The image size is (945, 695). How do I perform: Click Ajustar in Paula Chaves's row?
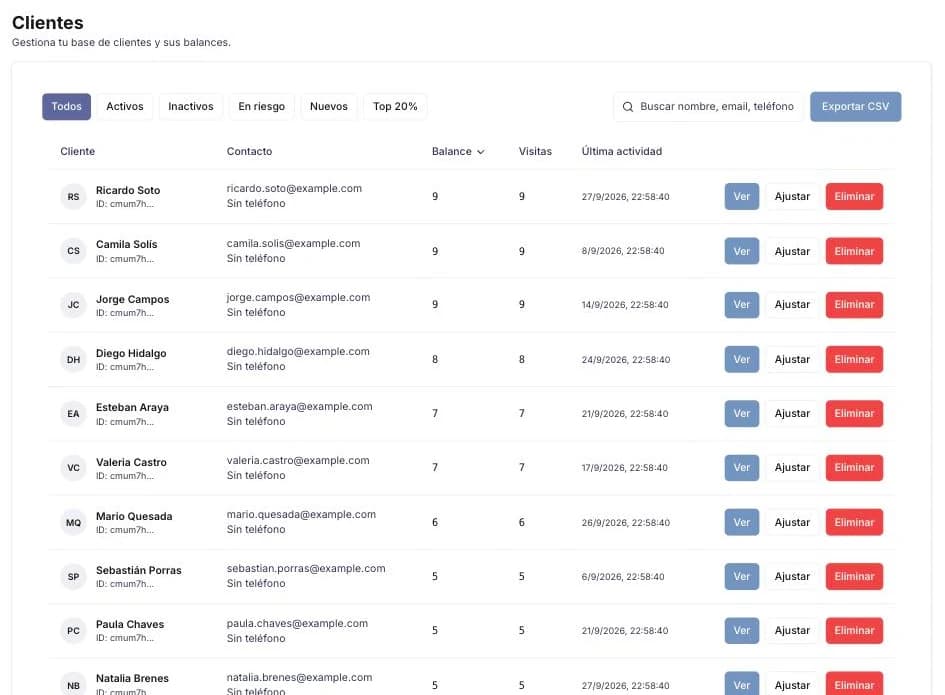click(792, 631)
